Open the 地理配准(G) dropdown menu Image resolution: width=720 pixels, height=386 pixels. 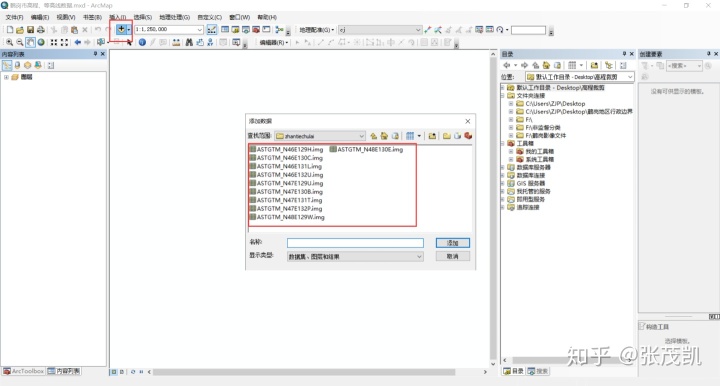(317, 30)
